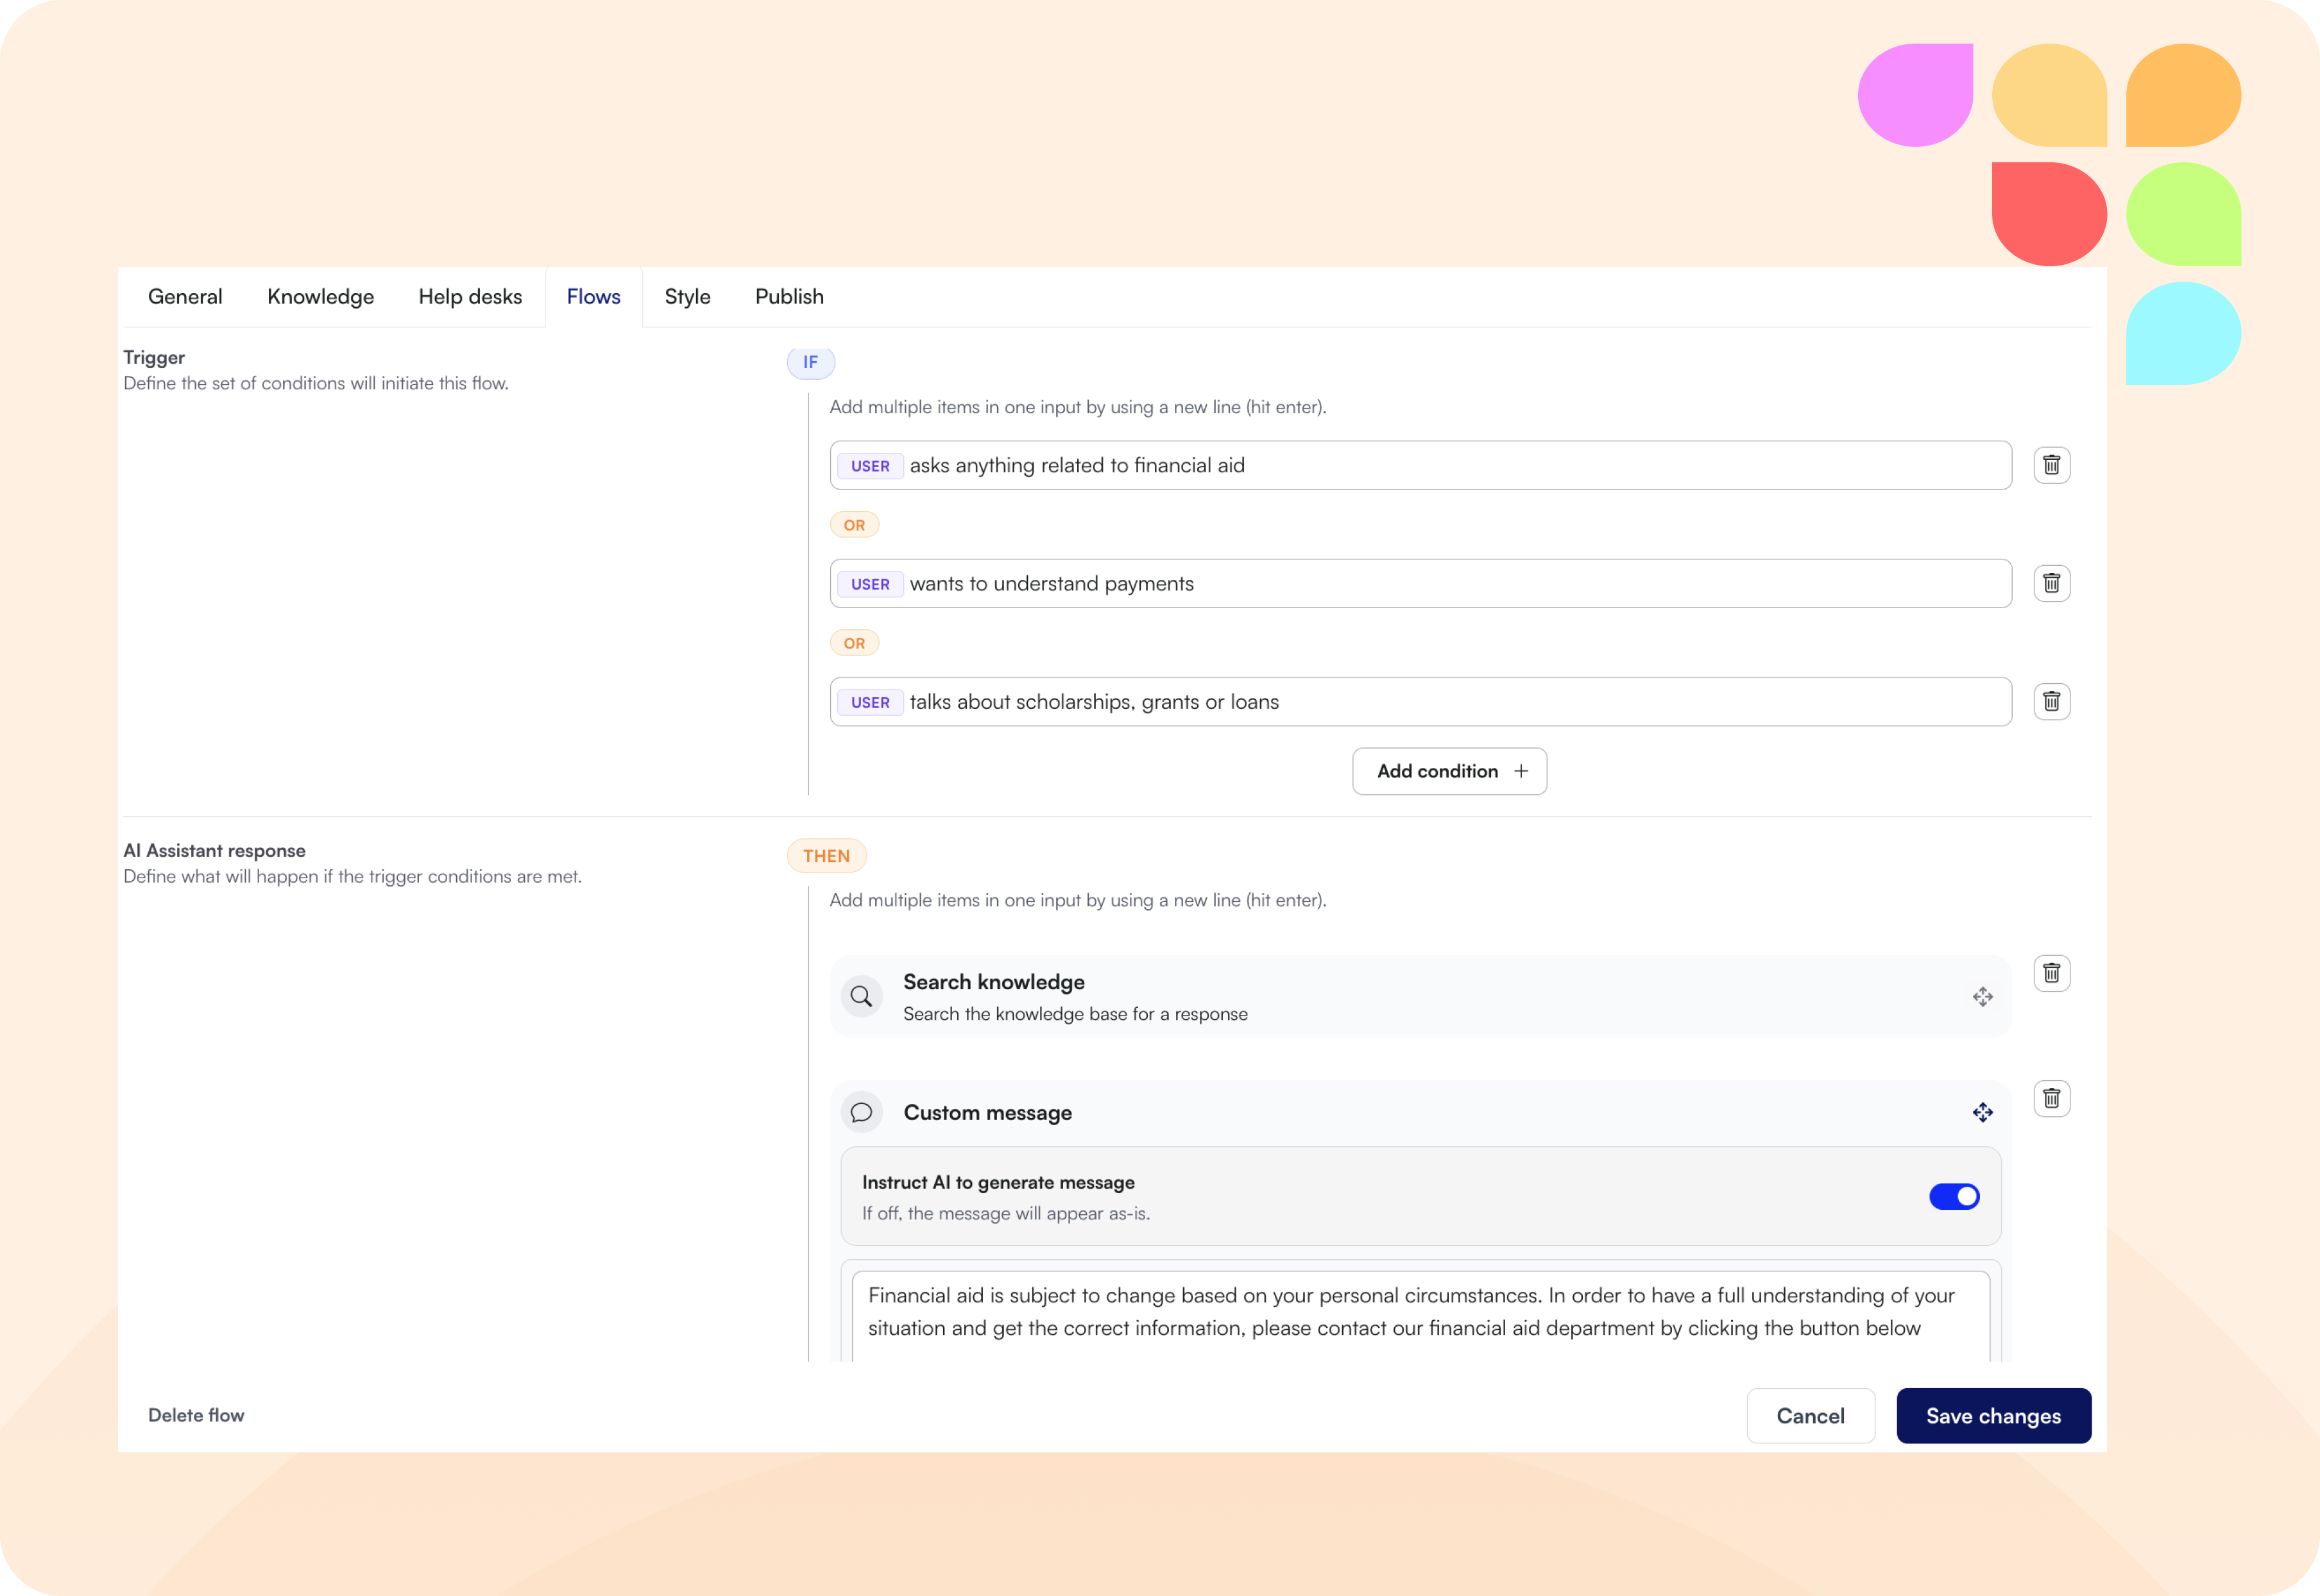Image resolution: width=2320 pixels, height=1596 pixels.
Task: Go to the Help desks tab
Action: pos(470,297)
